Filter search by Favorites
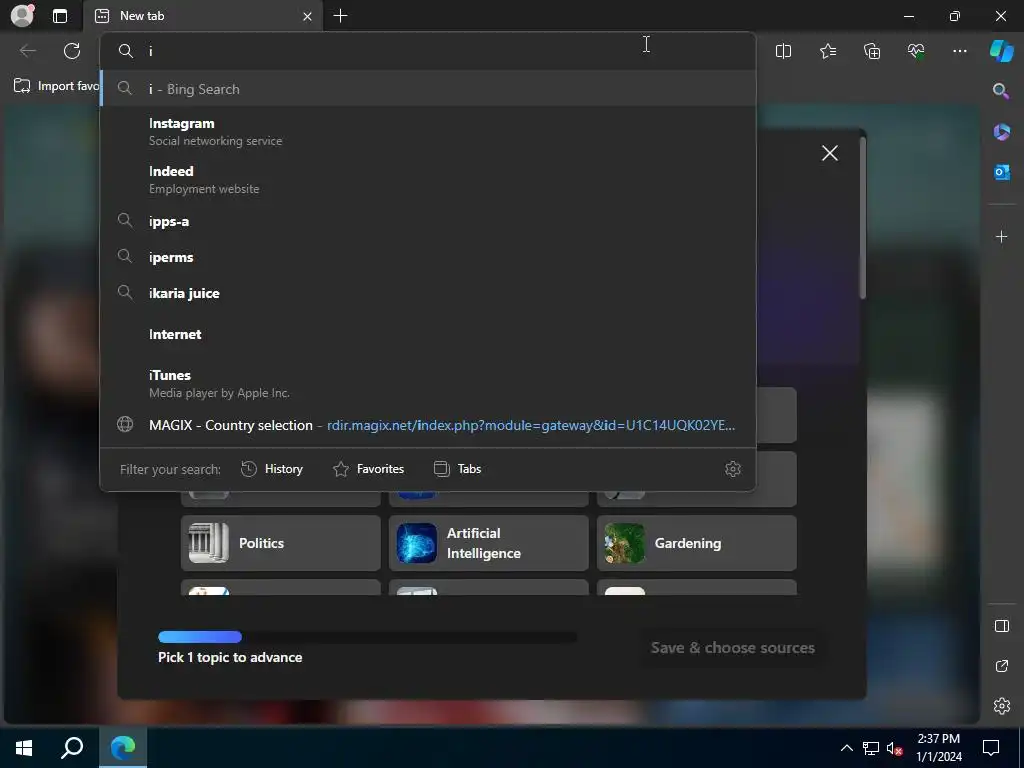1024x768 pixels. click(x=368, y=469)
